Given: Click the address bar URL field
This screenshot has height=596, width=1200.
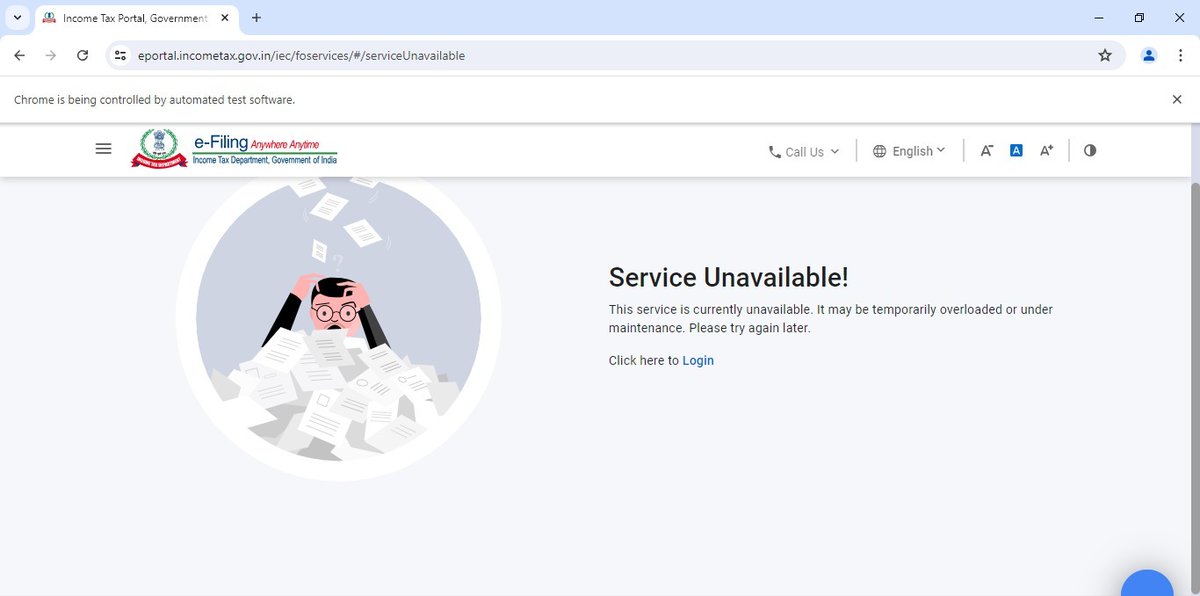Looking at the screenshot, I should point(615,56).
